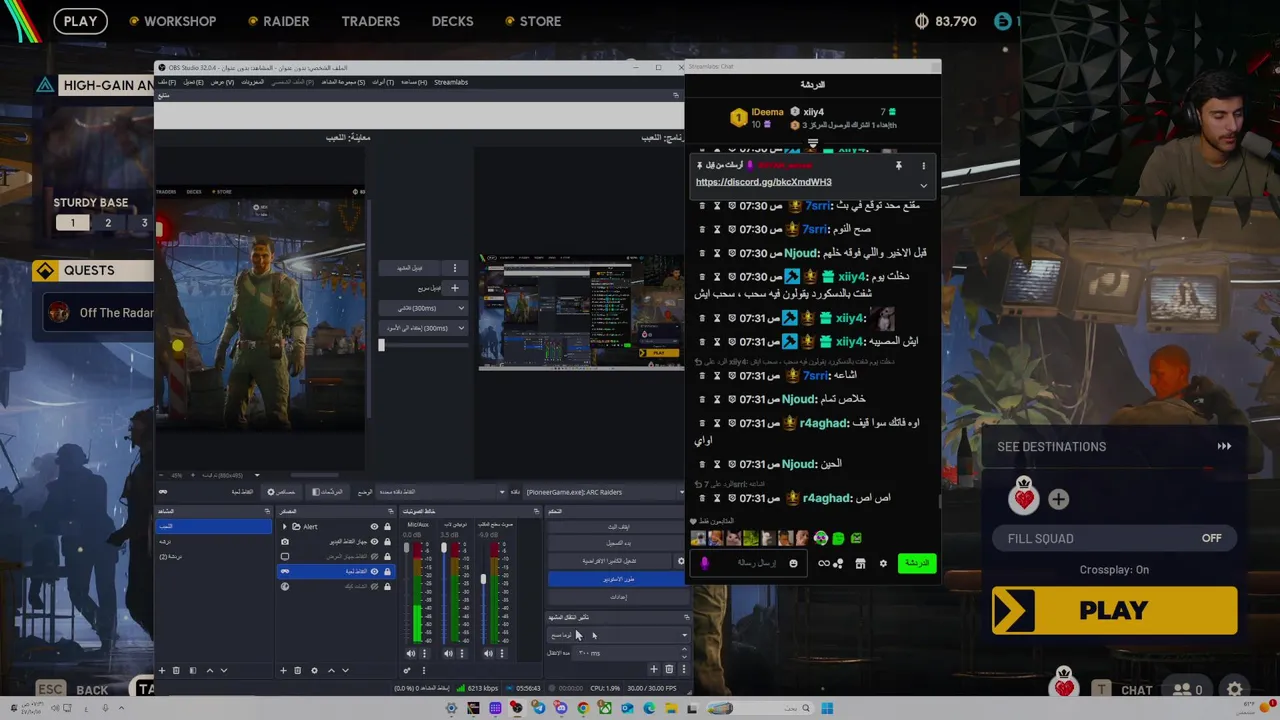
Task: Toggle lock on the video capture device source
Action: [387, 541]
